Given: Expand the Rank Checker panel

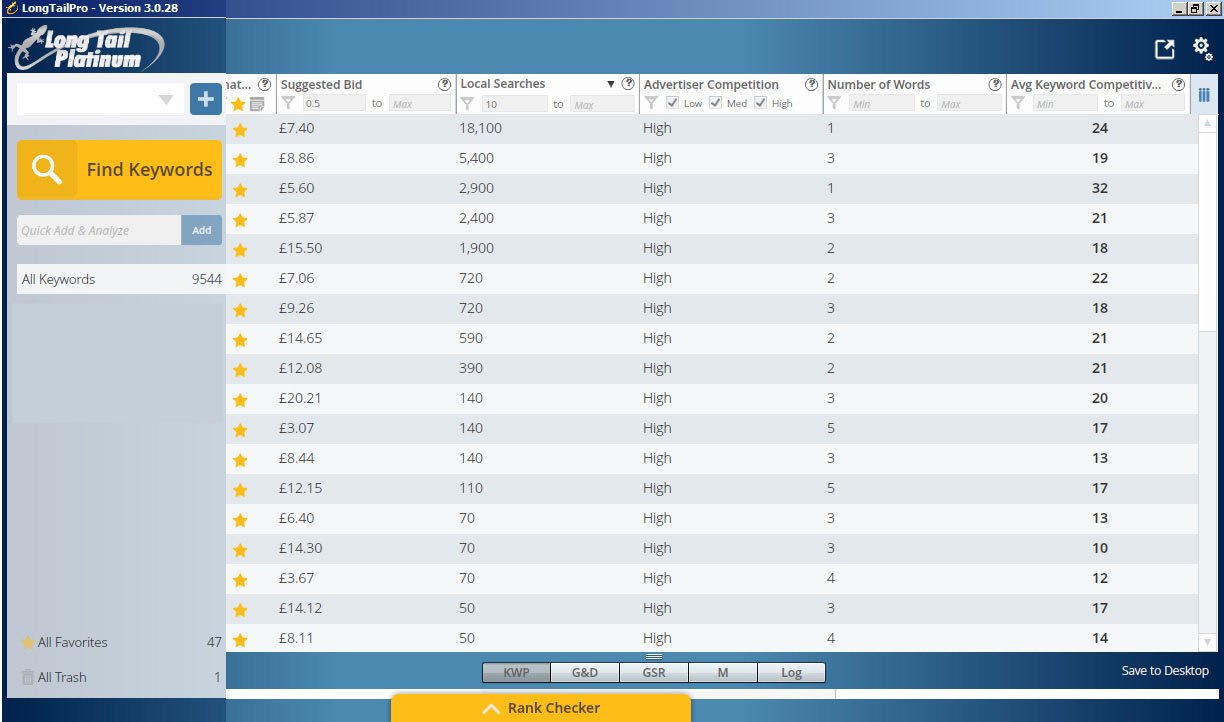Looking at the screenshot, I should point(541,708).
